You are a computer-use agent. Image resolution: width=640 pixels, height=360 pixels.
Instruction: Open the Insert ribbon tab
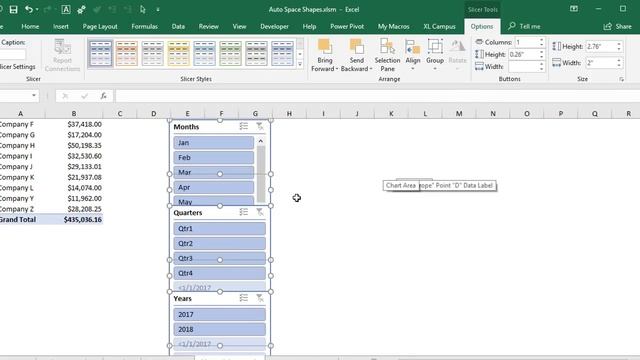(x=61, y=27)
